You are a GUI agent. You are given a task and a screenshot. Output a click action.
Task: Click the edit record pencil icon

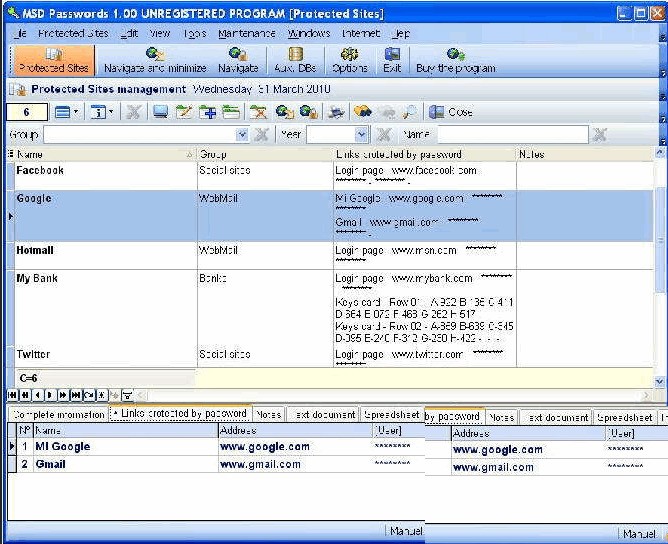coord(184,112)
